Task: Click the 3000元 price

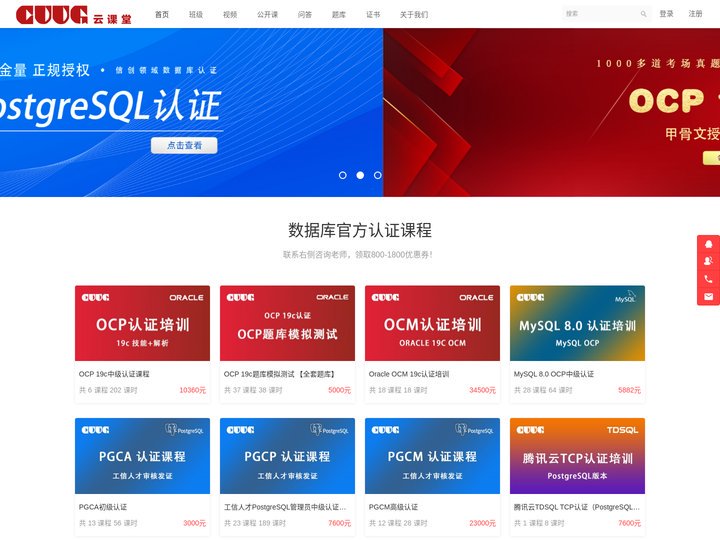Action: pos(194,523)
